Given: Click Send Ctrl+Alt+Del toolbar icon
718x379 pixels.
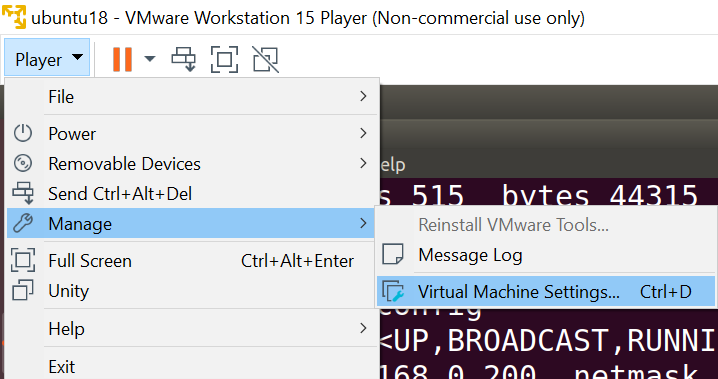Looking at the screenshot, I should click(x=183, y=60).
